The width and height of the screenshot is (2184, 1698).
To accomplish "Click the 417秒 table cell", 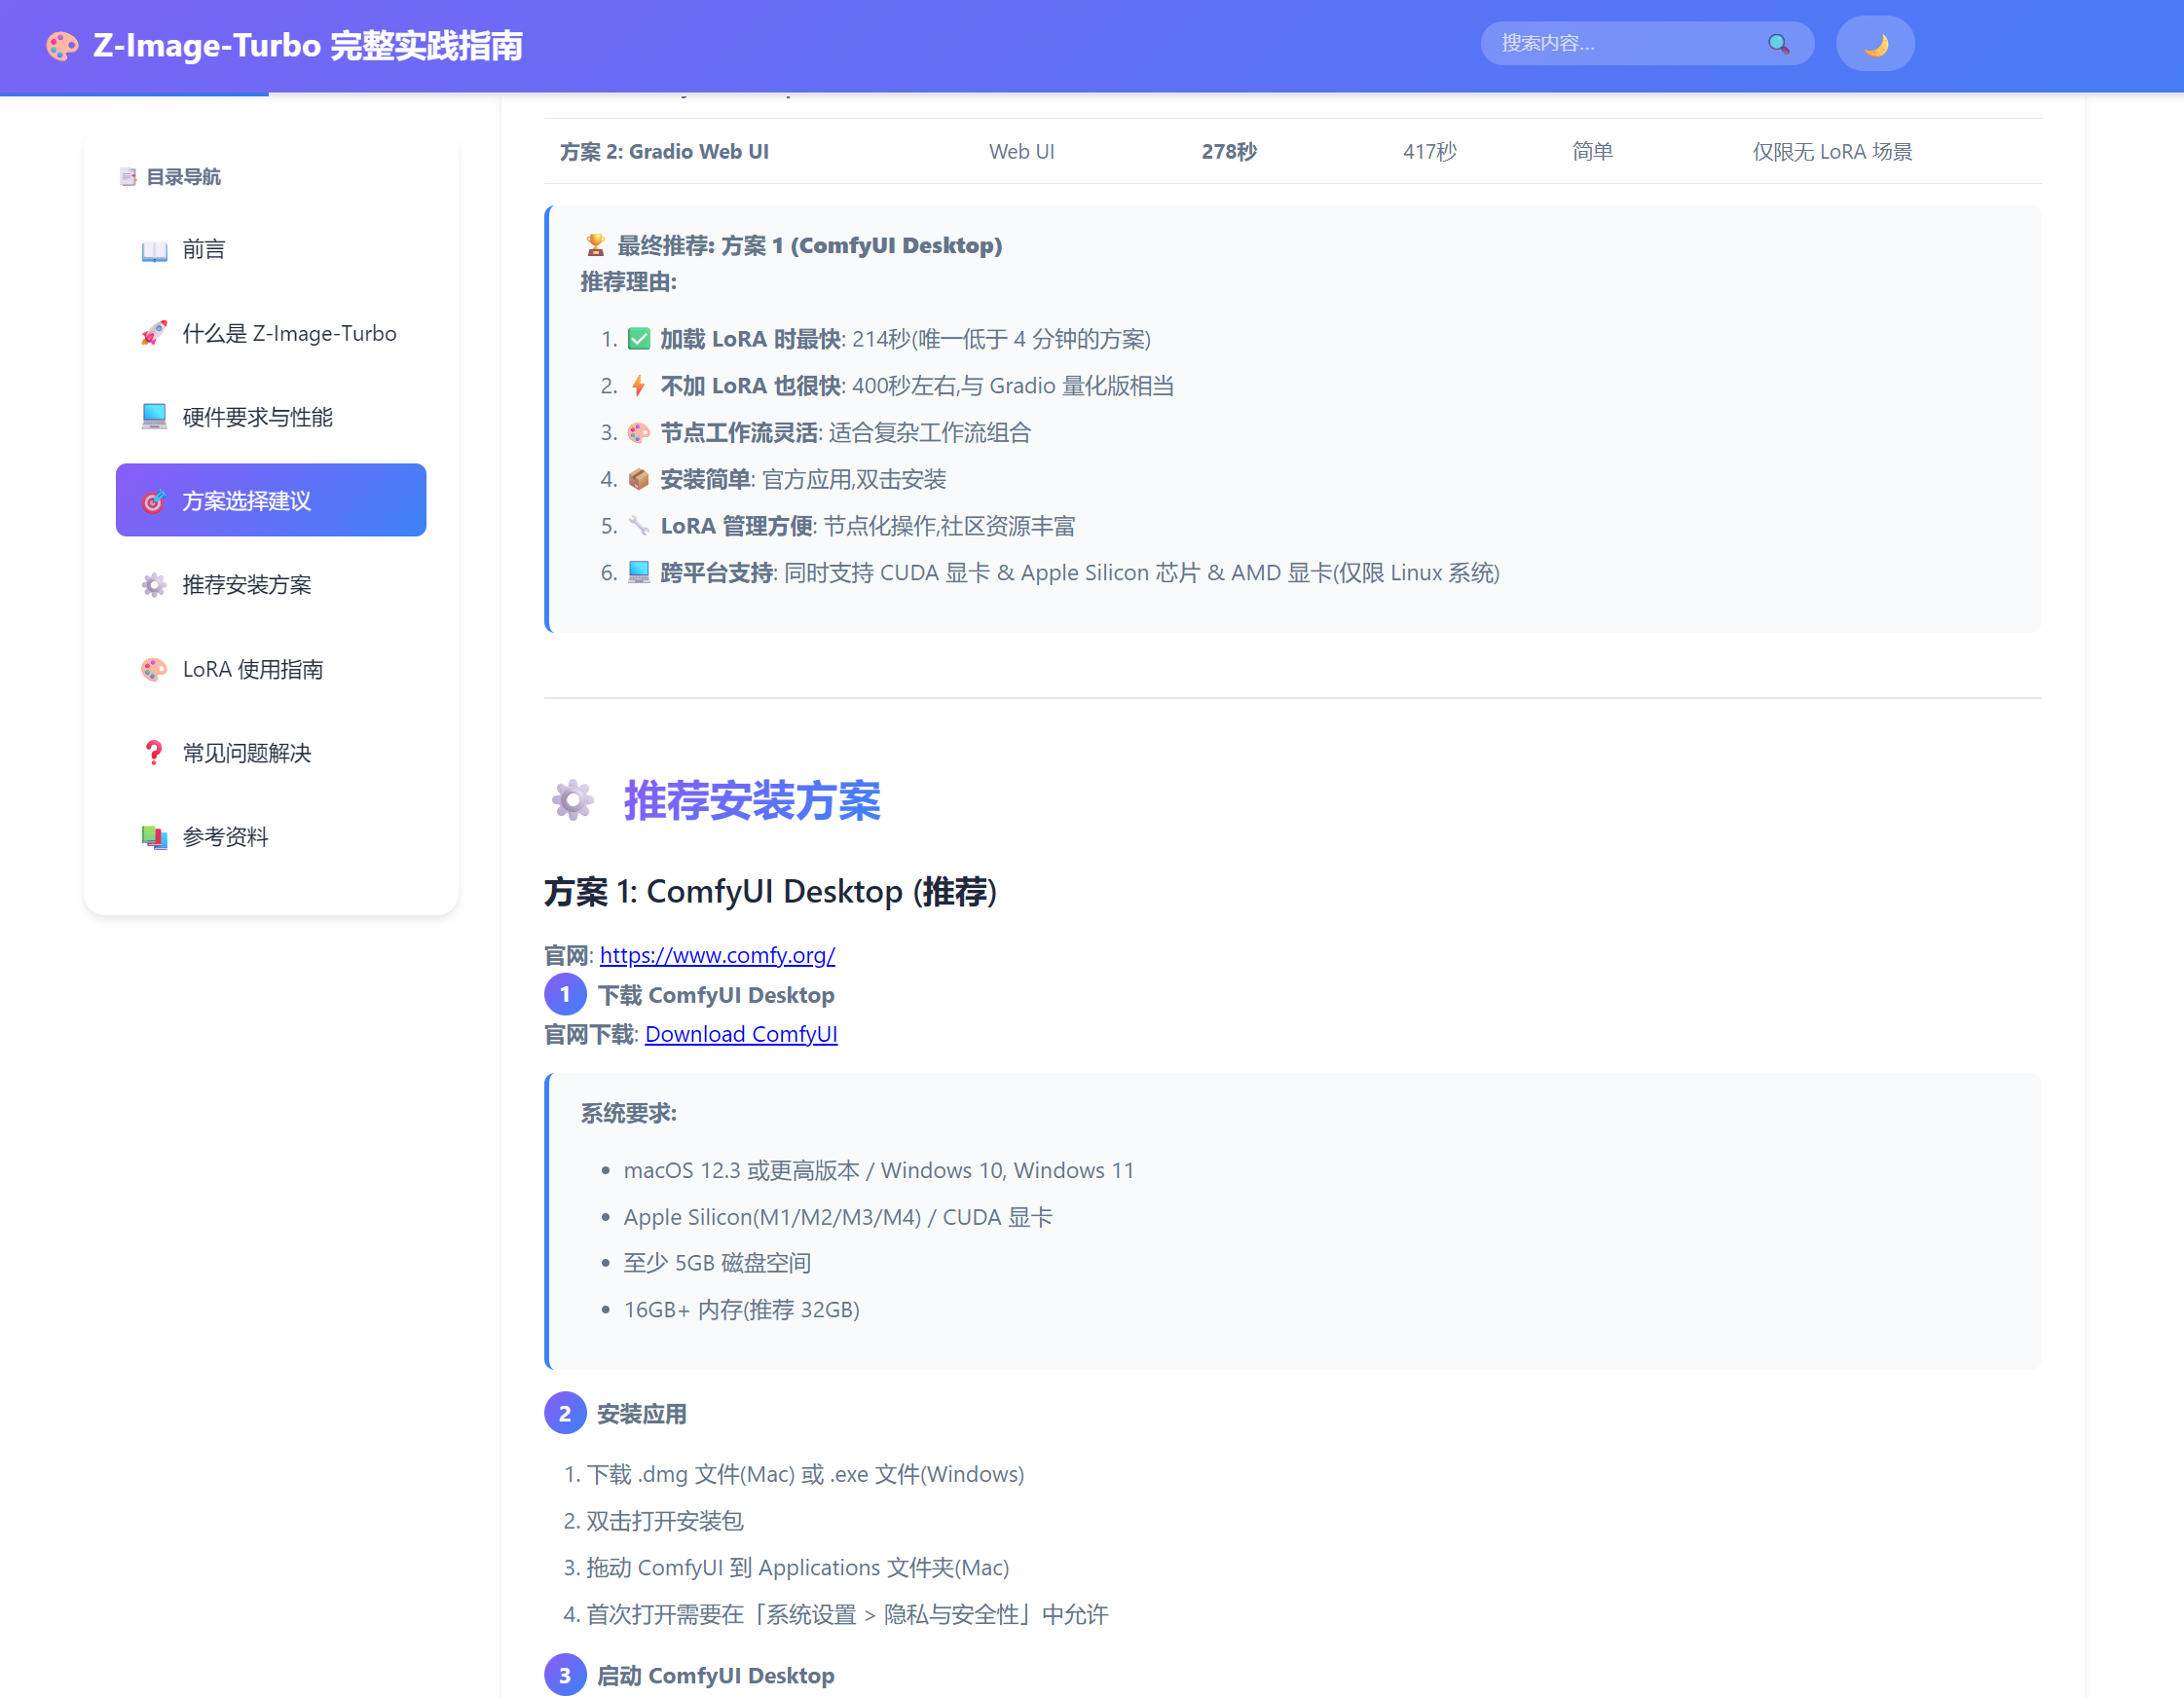I will pyautogui.click(x=1429, y=151).
